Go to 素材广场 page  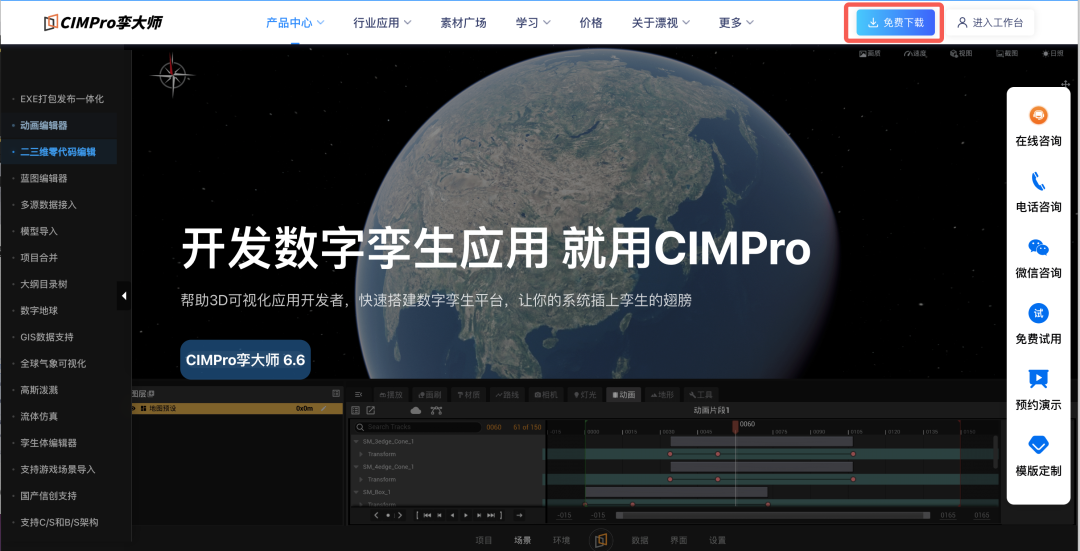pyautogui.click(x=464, y=23)
